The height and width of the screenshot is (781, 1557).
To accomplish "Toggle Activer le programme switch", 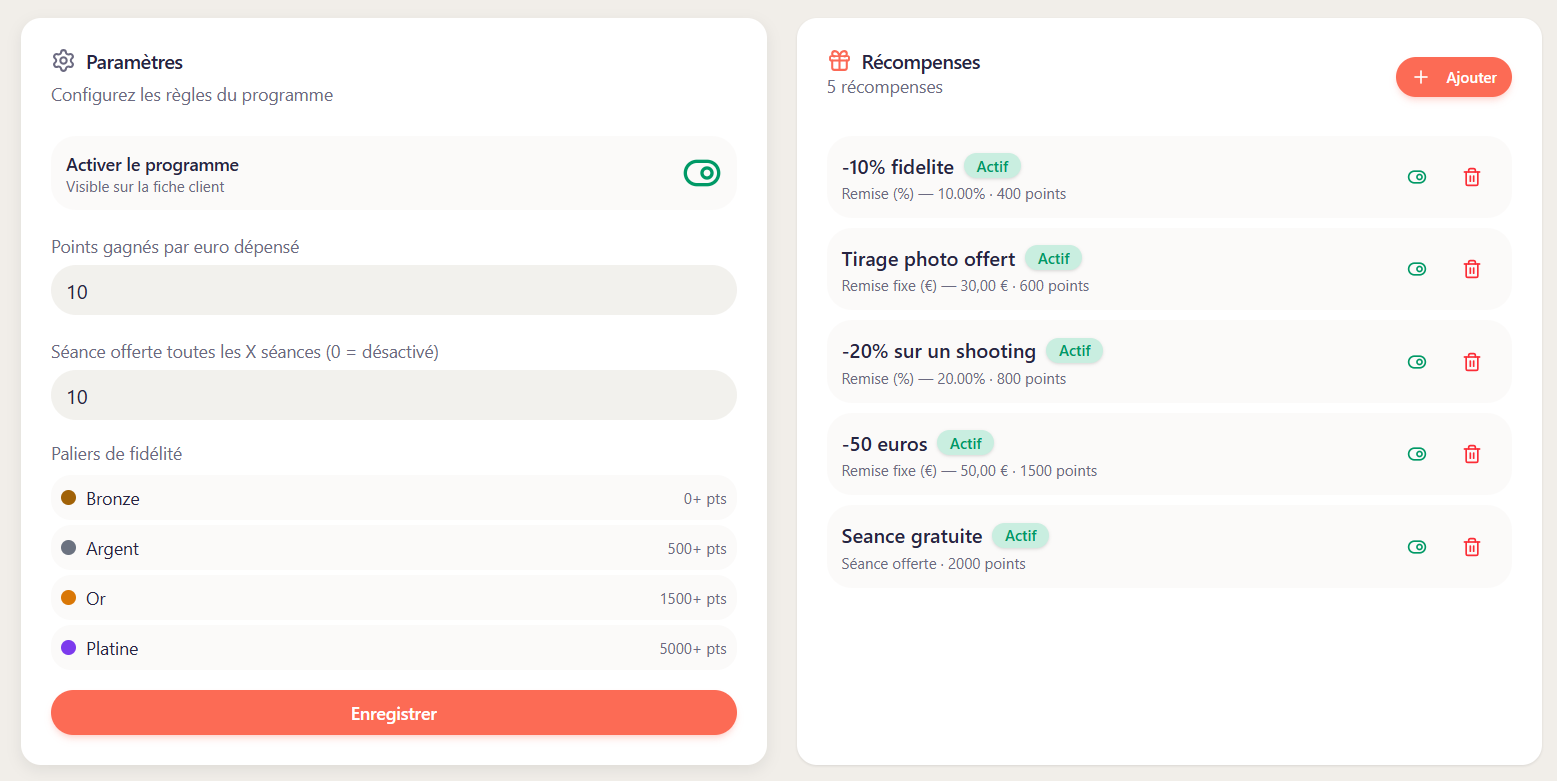I will (702, 173).
